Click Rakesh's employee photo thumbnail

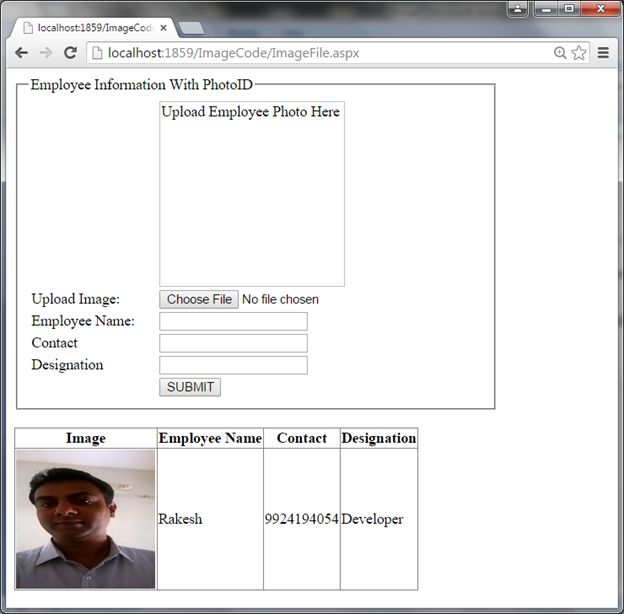click(x=86, y=519)
